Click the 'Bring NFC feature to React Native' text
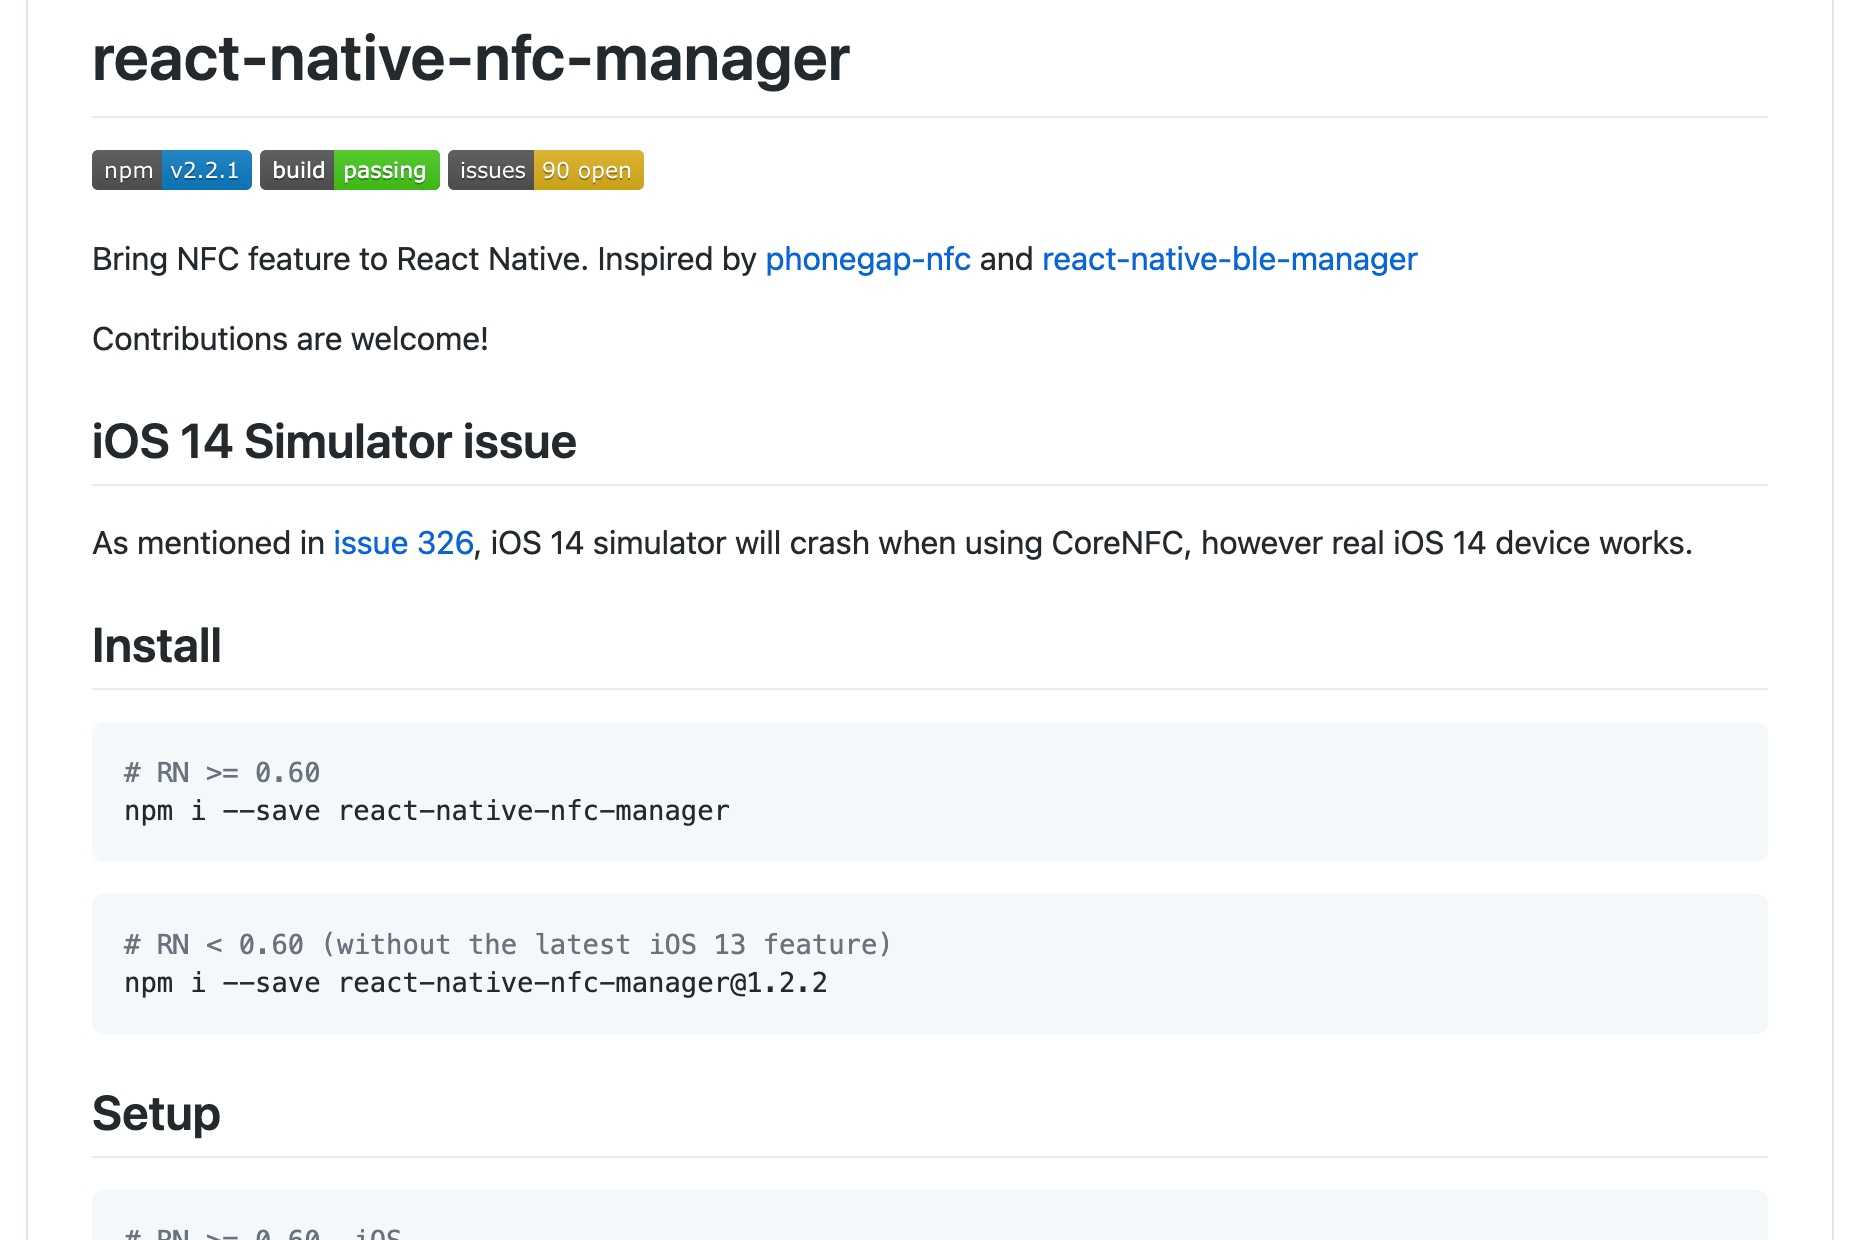This screenshot has width=1872, height=1240. pos(340,259)
